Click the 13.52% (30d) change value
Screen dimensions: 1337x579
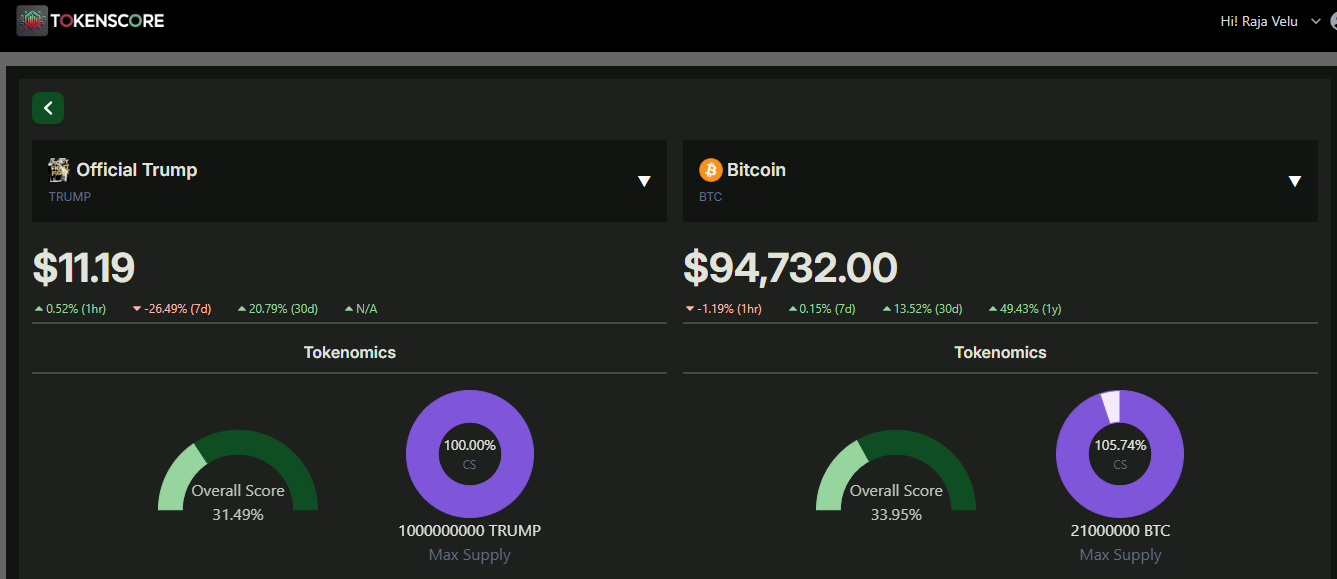click(922, 309)
